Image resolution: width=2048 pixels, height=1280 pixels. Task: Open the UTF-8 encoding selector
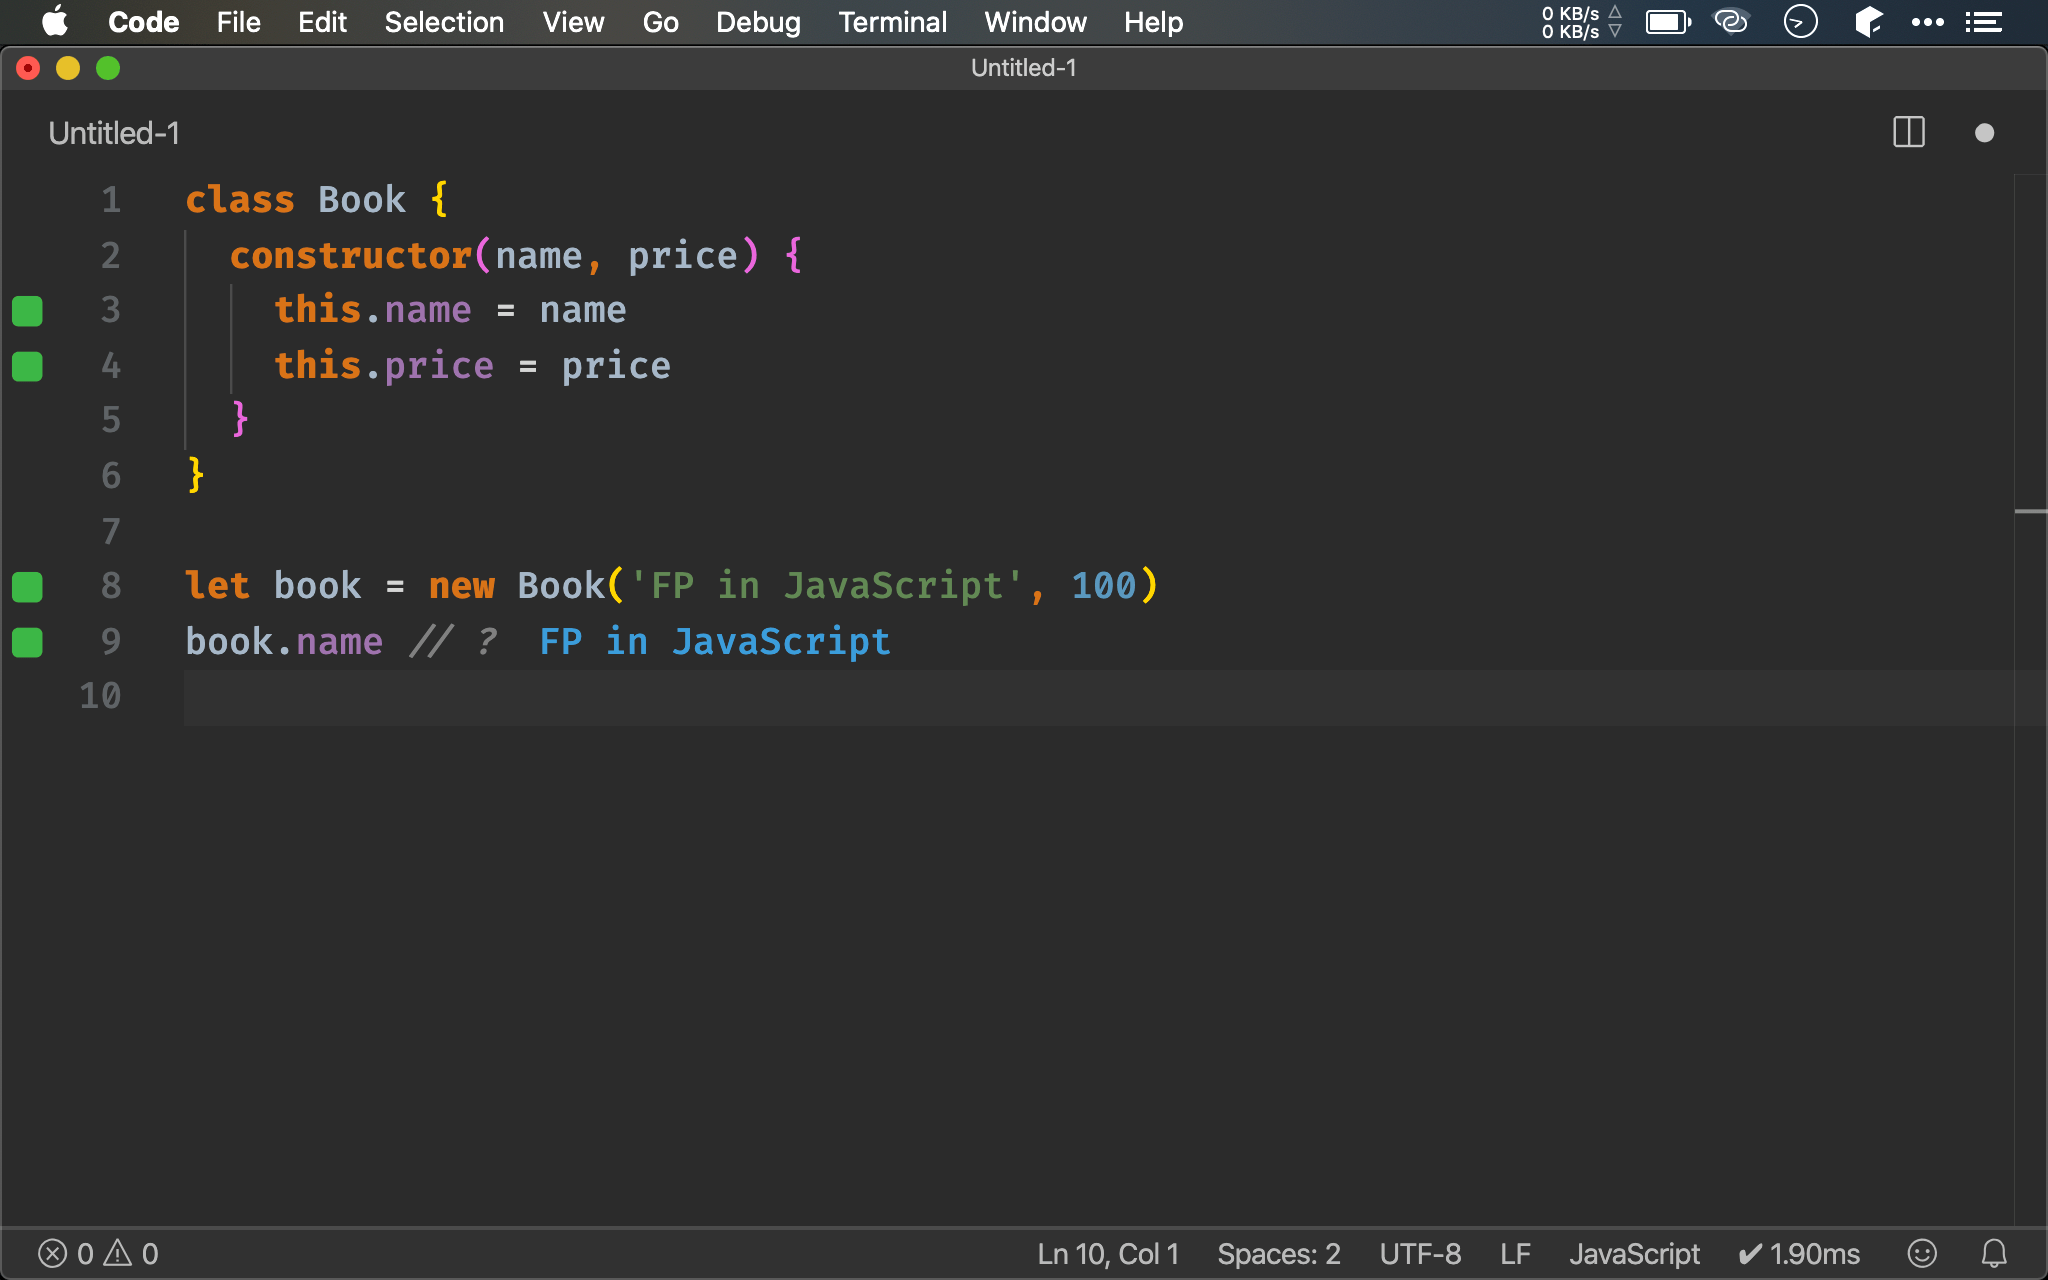1420,1253
